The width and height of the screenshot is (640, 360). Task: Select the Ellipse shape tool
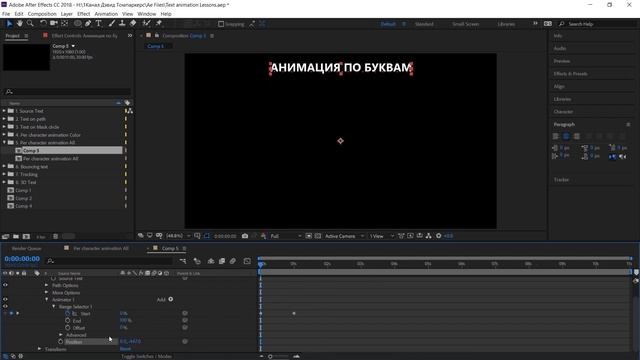(78, 24)
